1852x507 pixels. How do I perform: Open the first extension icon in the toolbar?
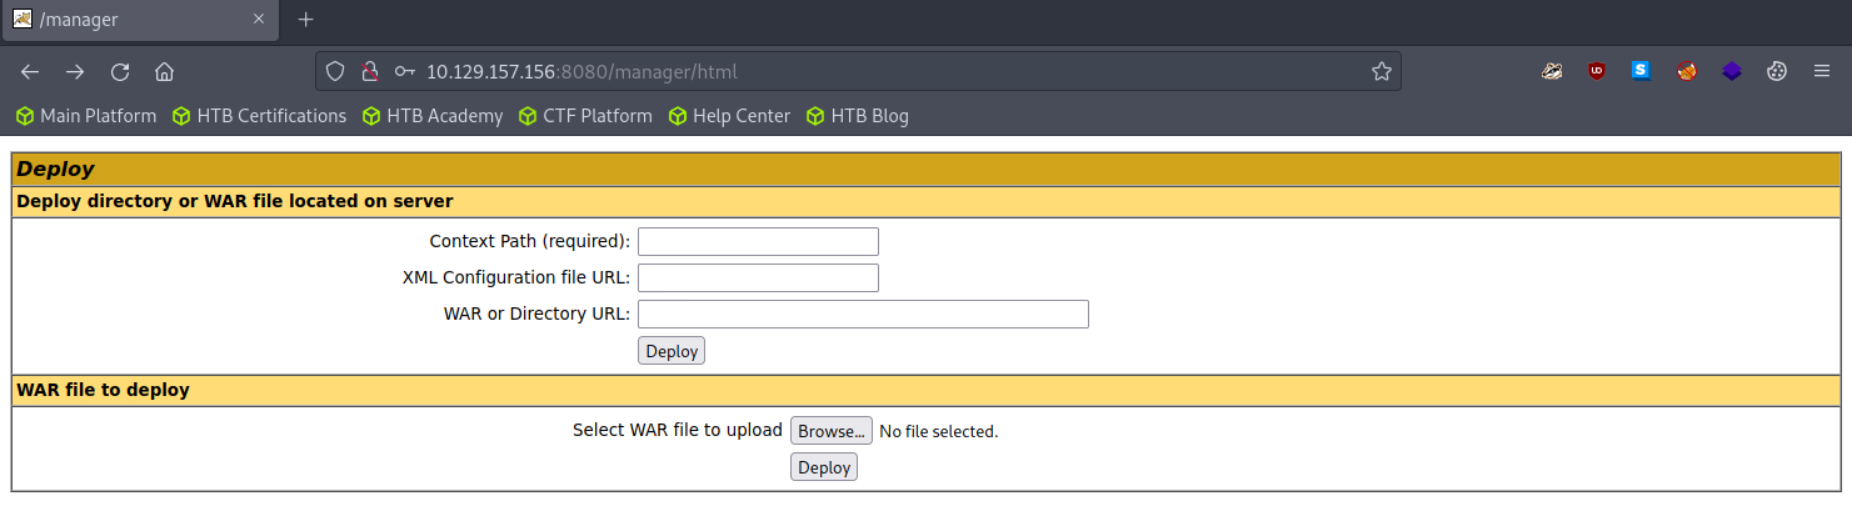point(1552,71)
